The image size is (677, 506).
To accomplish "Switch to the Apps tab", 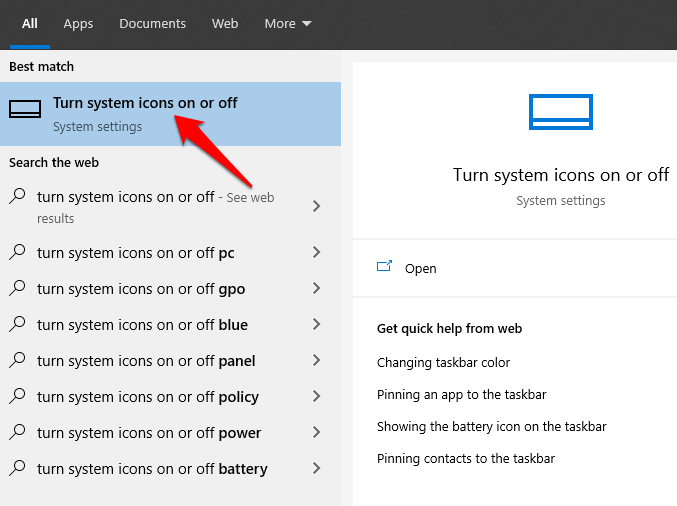I will coord(78,23).
